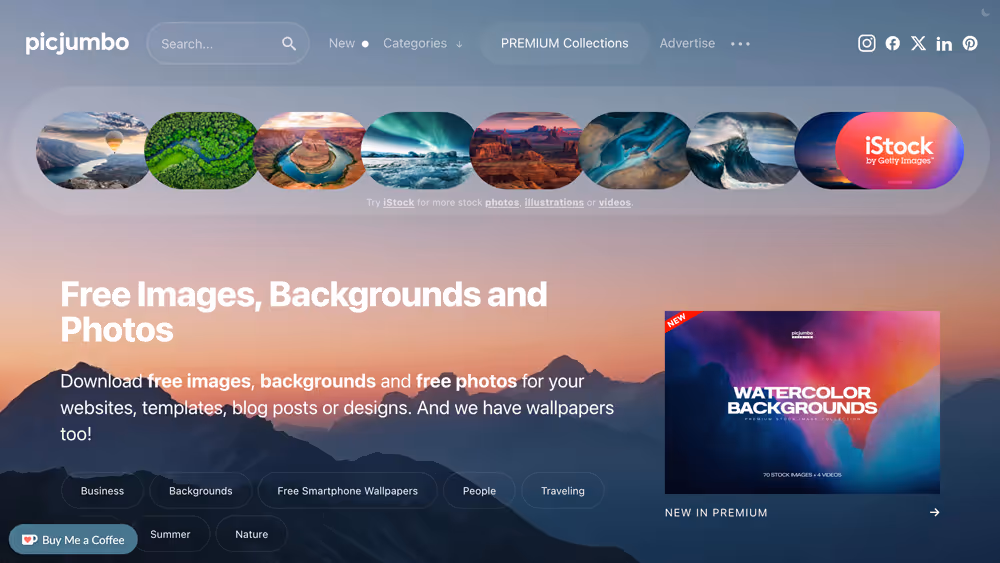Screen dimensions: 1000x563
Task: Click the arrow next to New in Premium
Action: (934, 512)
